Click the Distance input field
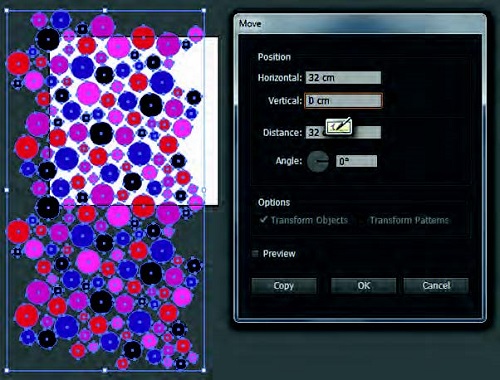 point(343,132)
